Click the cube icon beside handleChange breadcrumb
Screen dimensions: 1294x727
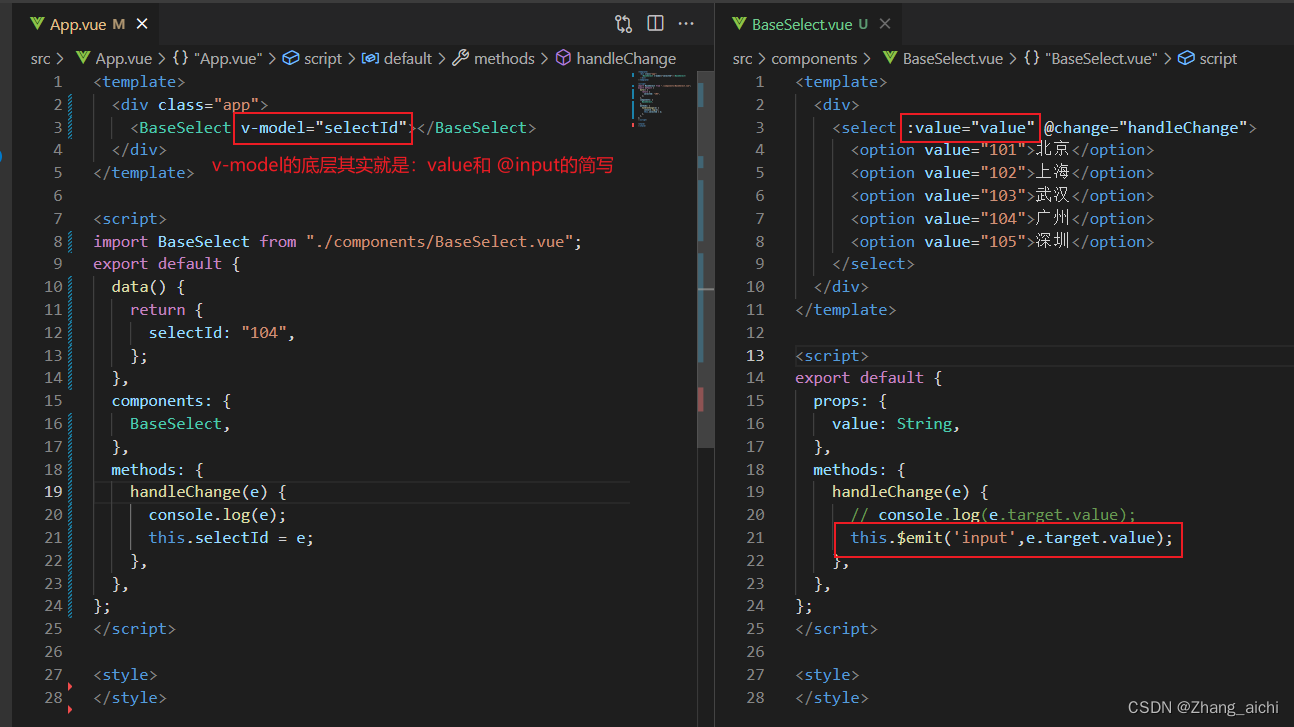point(563,59)
